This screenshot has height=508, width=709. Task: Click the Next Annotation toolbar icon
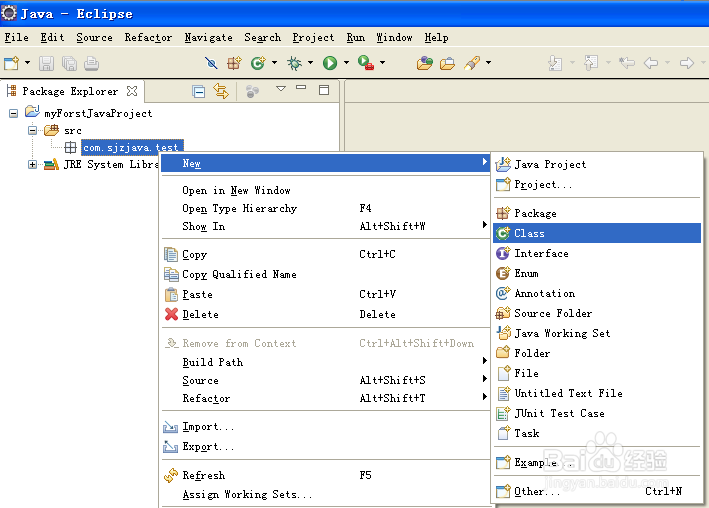555,63
